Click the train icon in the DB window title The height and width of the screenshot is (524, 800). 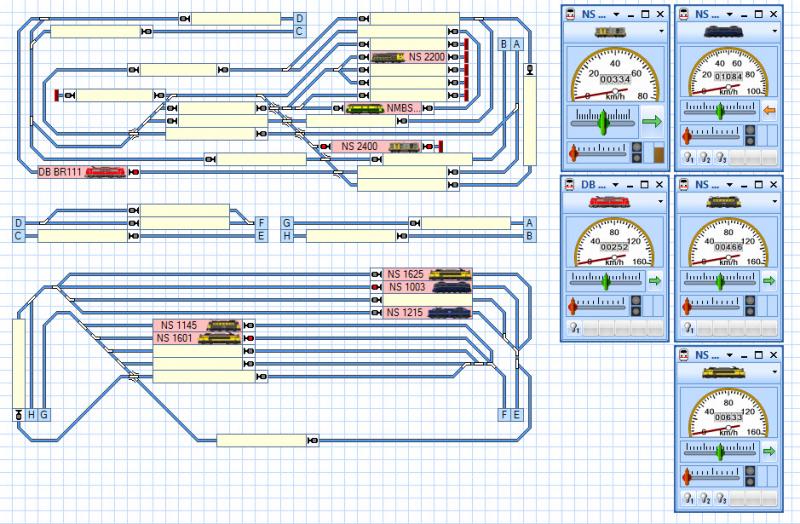(571, 184)
